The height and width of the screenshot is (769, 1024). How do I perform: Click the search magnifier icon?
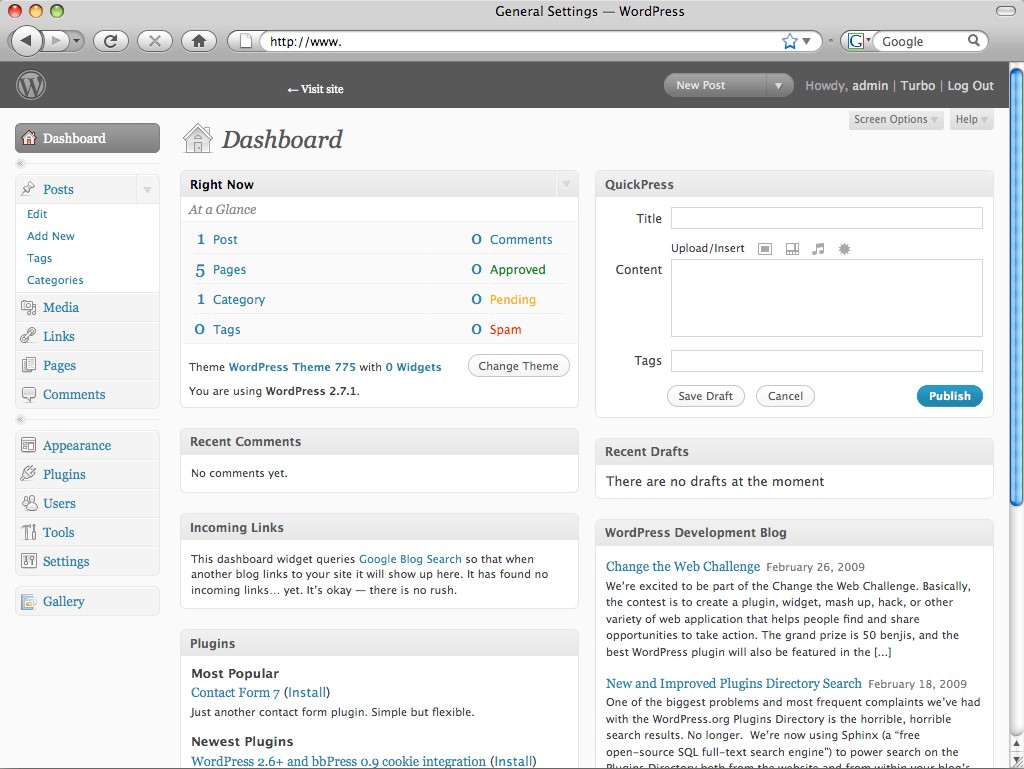tap(973, 40)
